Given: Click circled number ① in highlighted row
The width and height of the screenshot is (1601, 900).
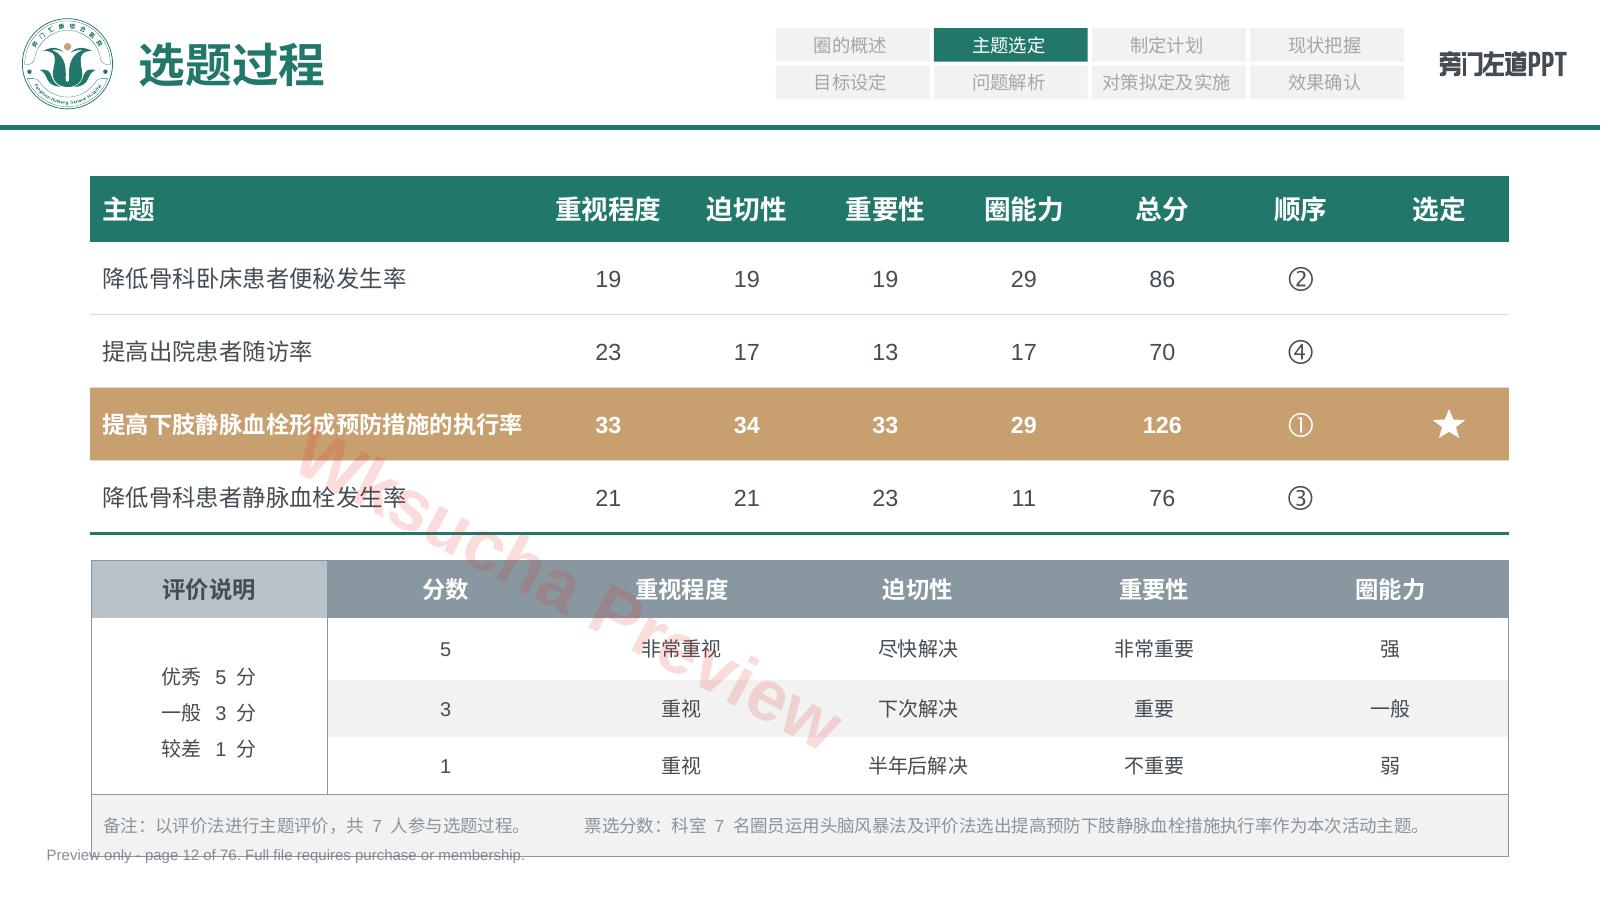Looking at the screenshot, I should pos(1300,425).
